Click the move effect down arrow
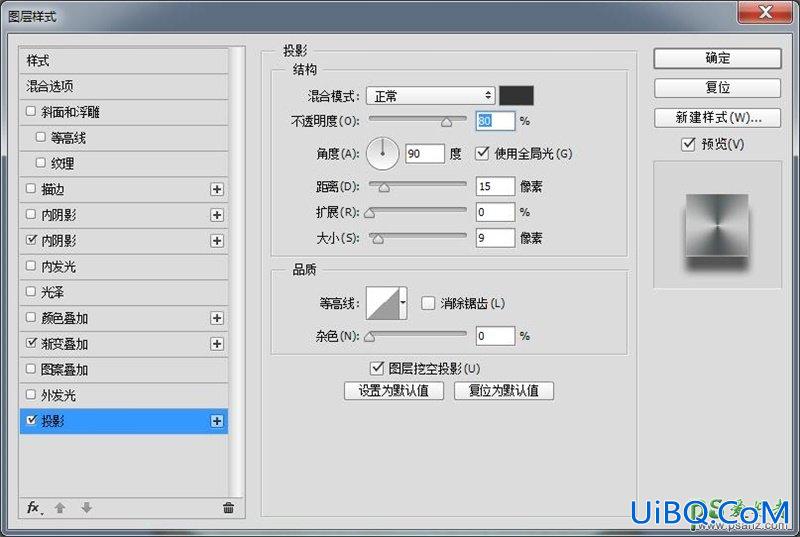The height and width of the screenshot is (537, 800). click(x=87, y=508)
